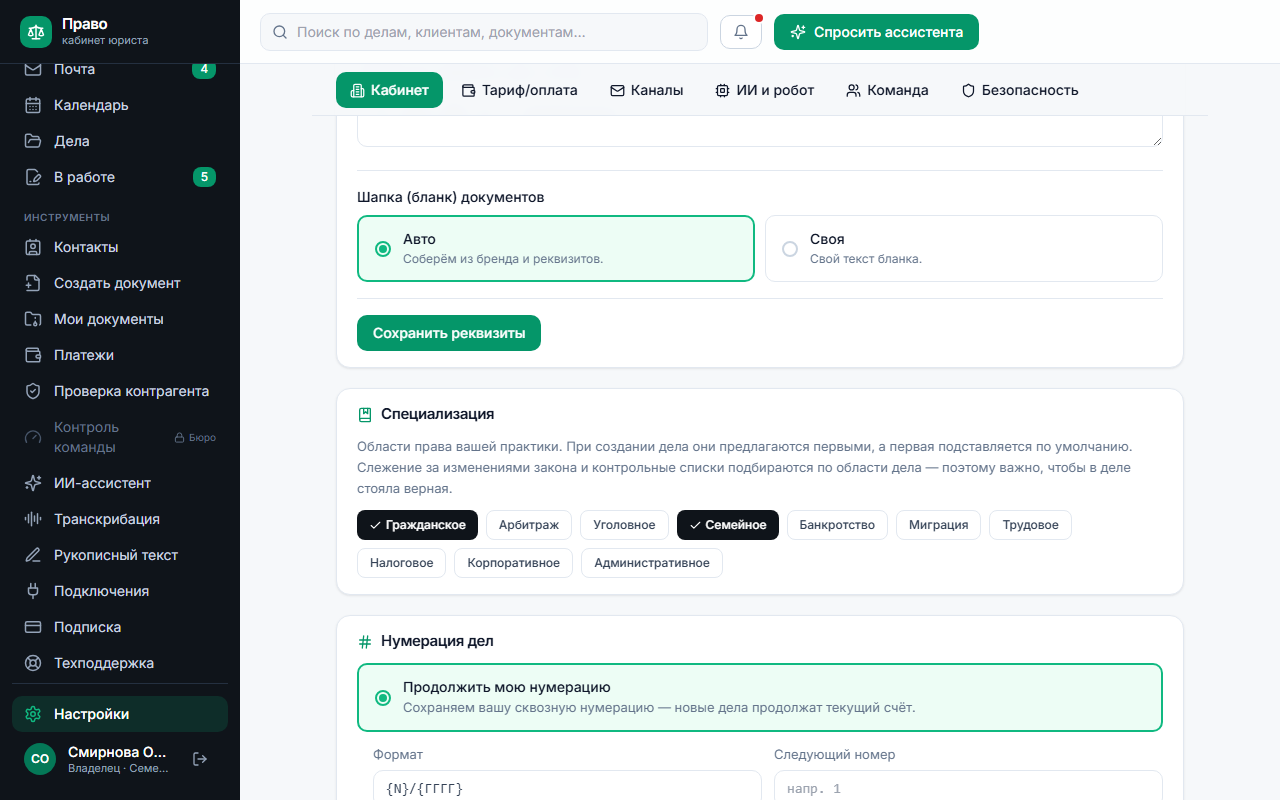Click the Календарь calendar icon in sidebar
The image size is (1280, 800).
pos(33,105)
